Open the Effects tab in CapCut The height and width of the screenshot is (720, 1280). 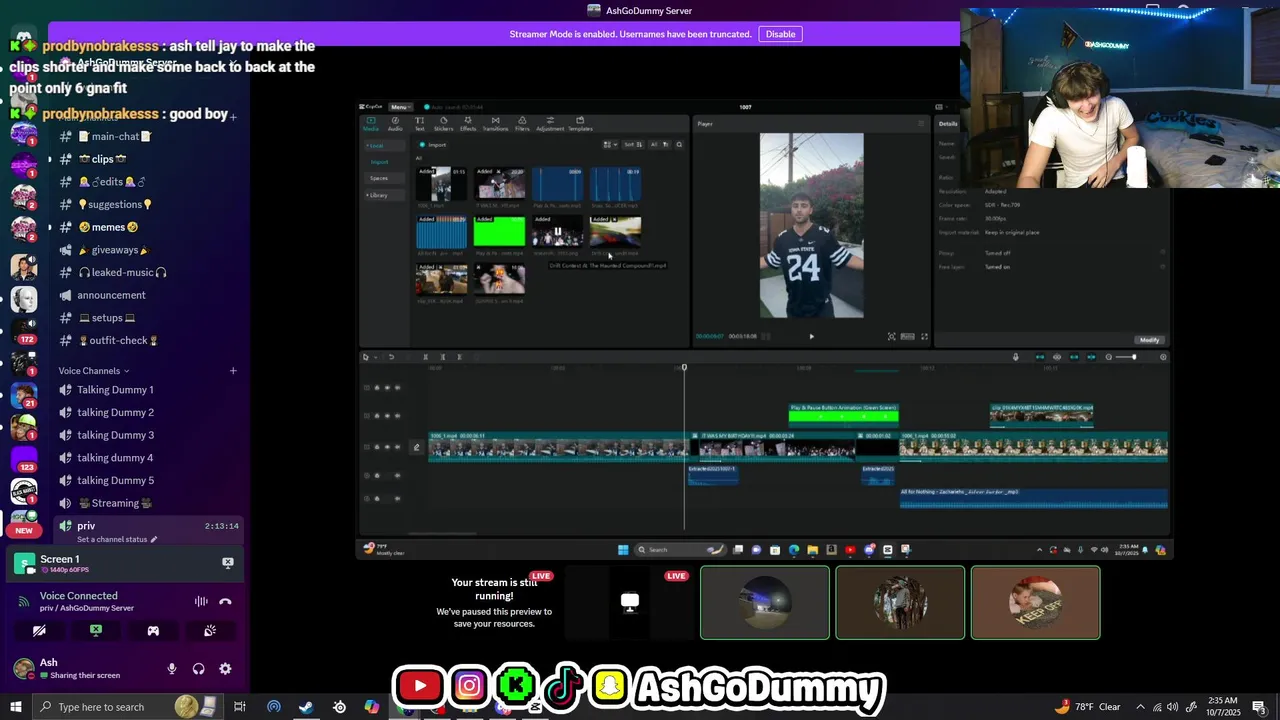coord(468,124)
